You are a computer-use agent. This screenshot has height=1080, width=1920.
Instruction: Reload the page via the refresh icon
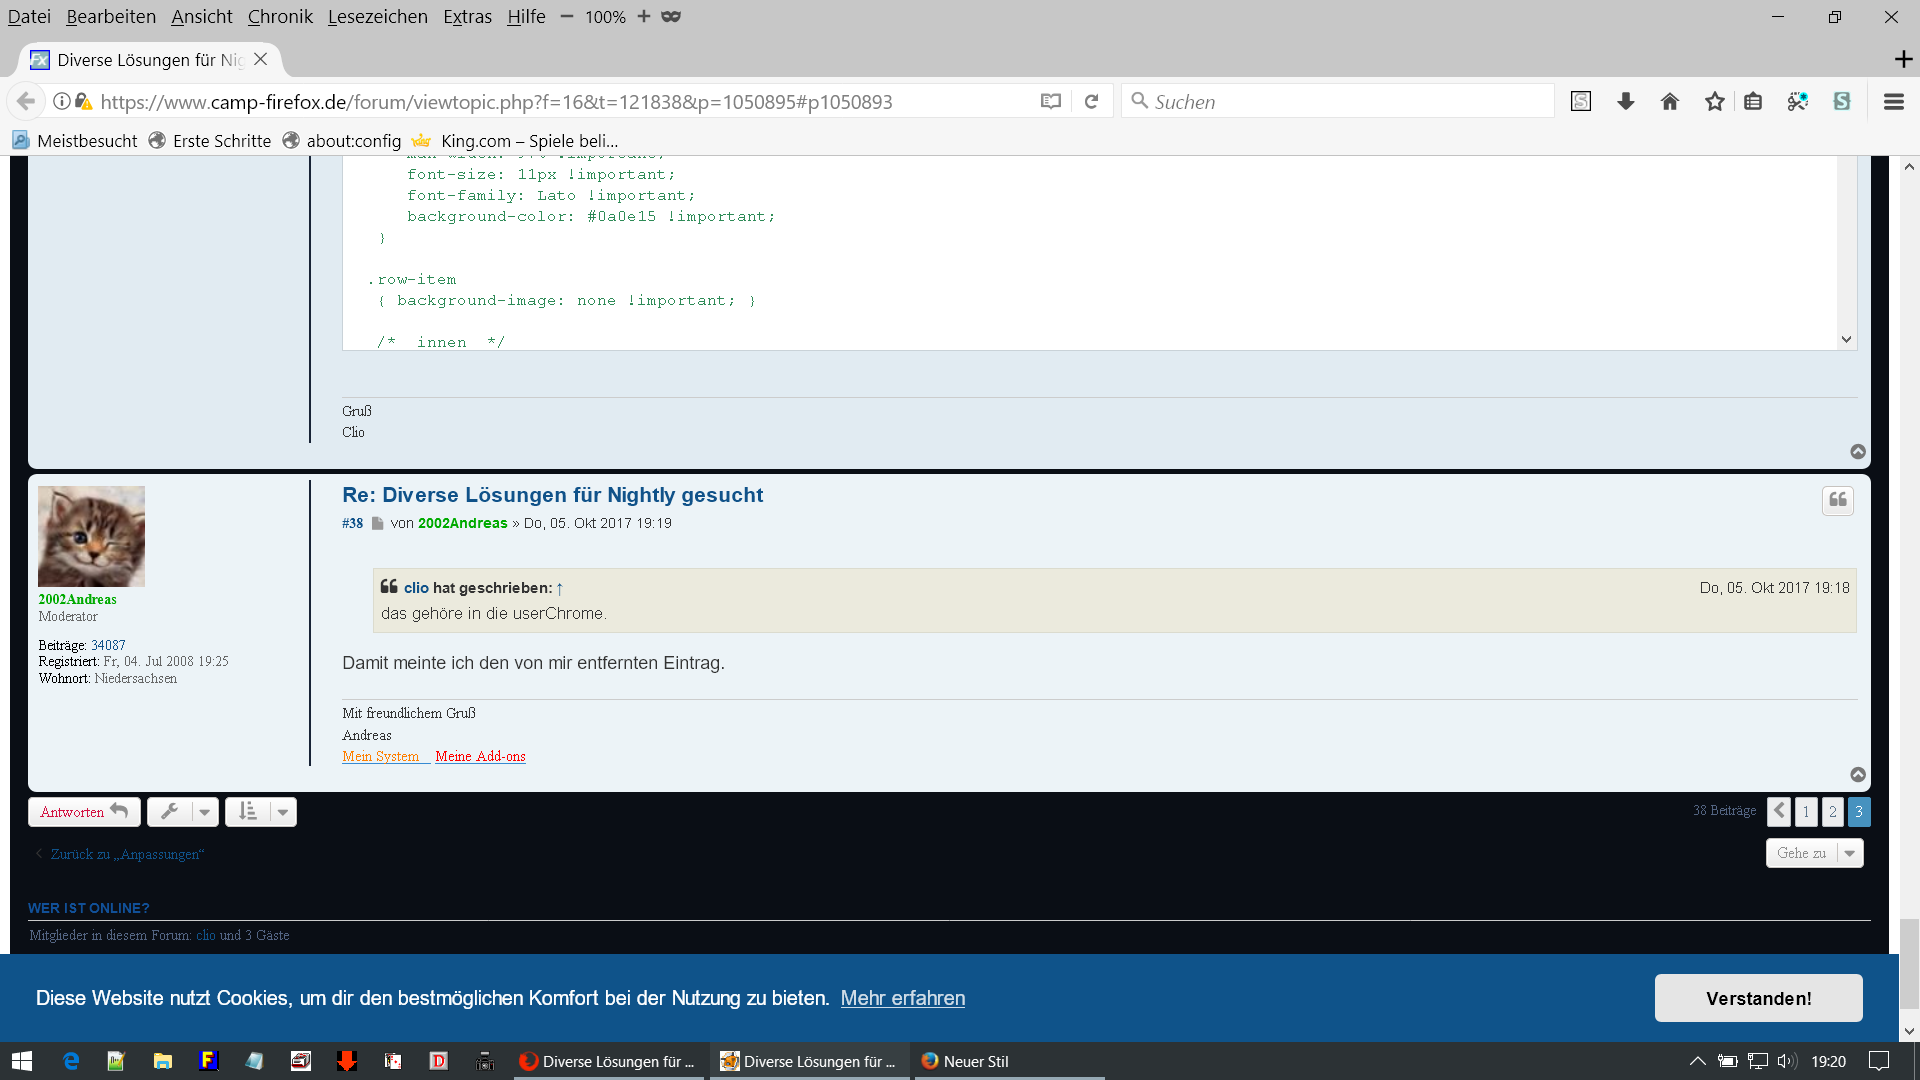pos(1091,101)
